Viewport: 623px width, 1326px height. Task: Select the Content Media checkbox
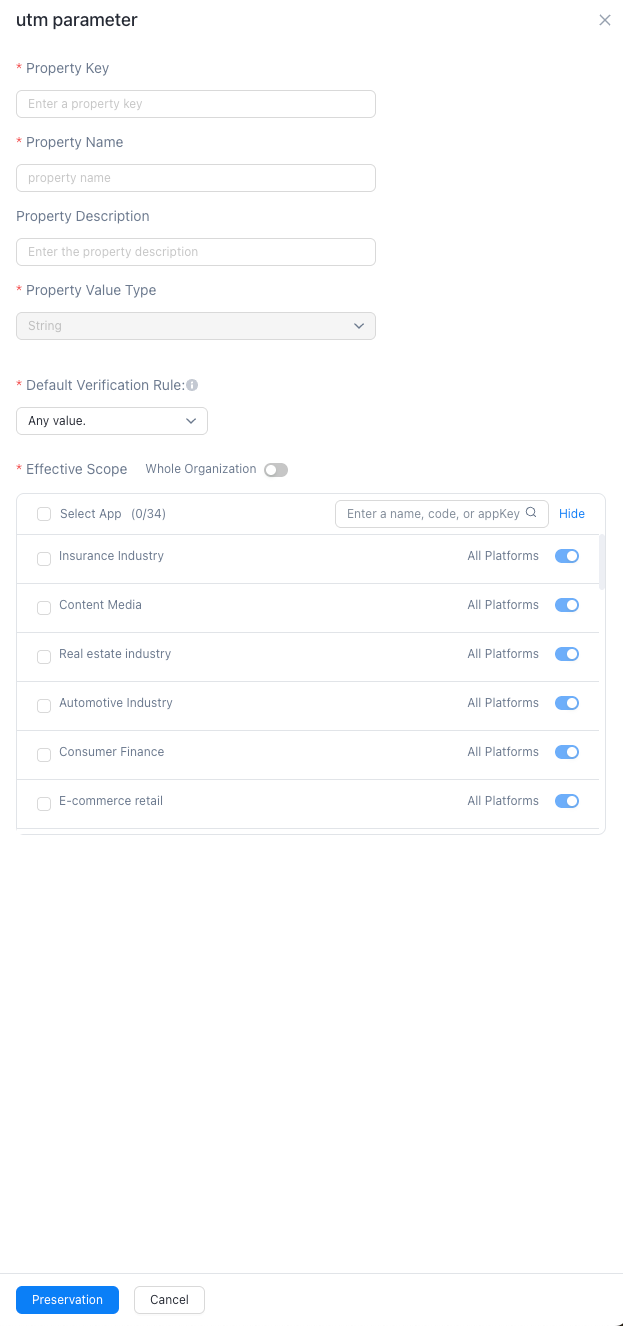click(x=44, y=608)
